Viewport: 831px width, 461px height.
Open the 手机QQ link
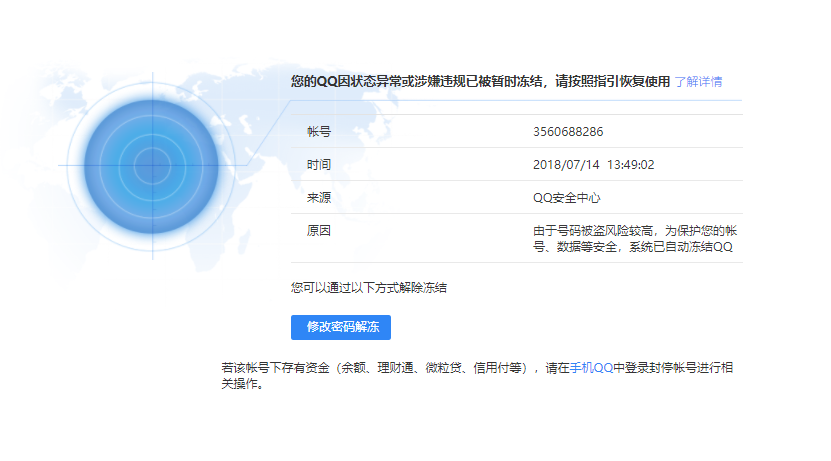pyautogui.click(x=591, y=367)
